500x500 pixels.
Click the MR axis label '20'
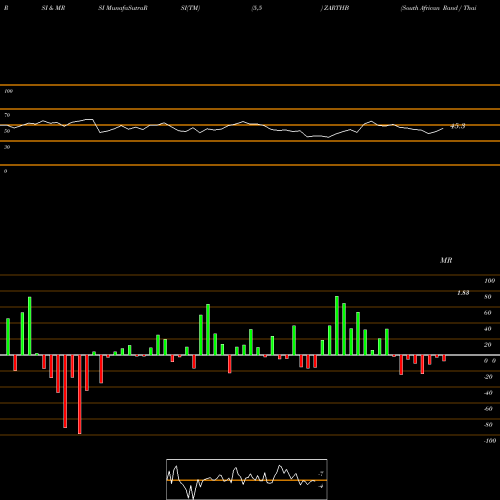tap(488, 345)
